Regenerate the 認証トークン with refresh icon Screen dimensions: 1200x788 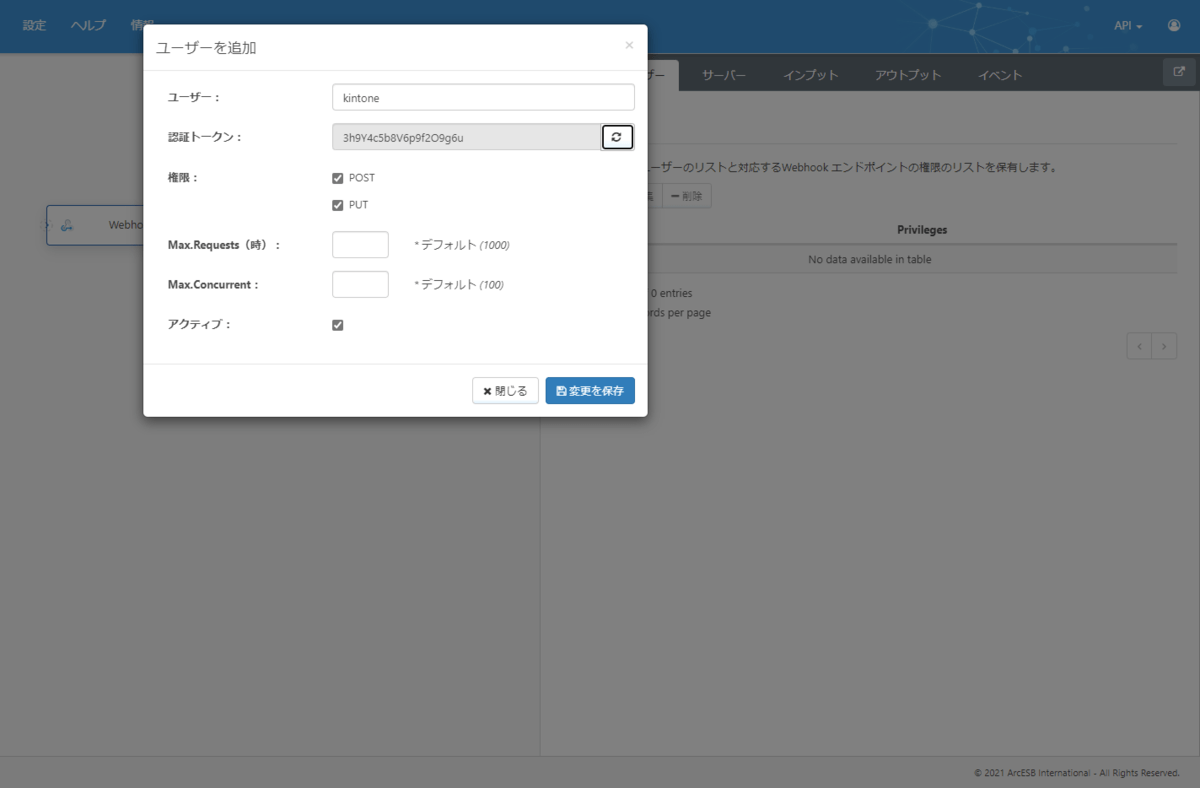coord(618,137)
